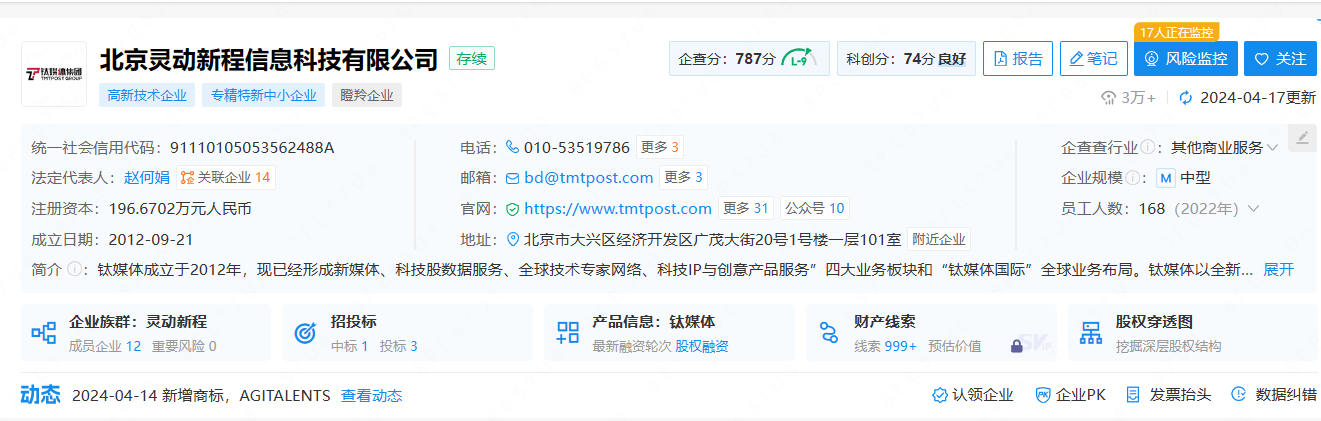The height and width of the screenshot is (421, 1321).
Task: Open 公众号 10 official accounts
Action: coord(815,208)
